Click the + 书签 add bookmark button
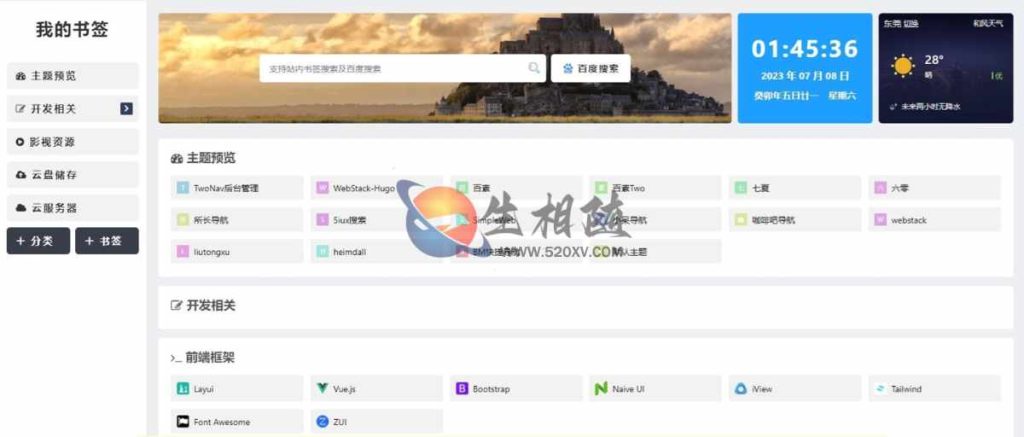This screenshot has height=437, width=1024. [106, 241]
